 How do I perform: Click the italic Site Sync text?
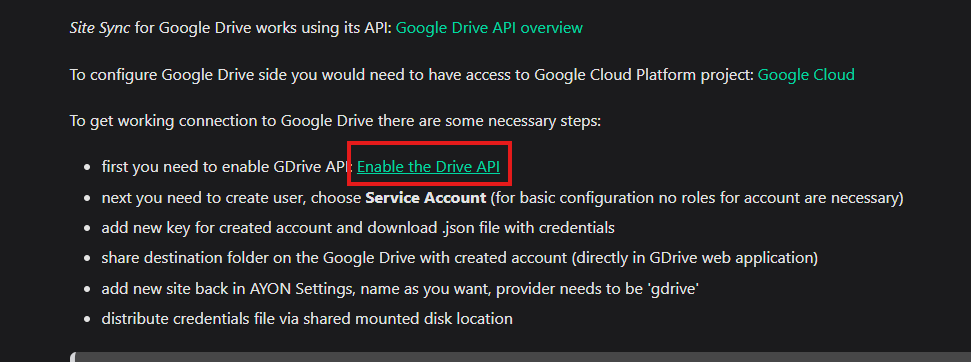pos(100,28)
